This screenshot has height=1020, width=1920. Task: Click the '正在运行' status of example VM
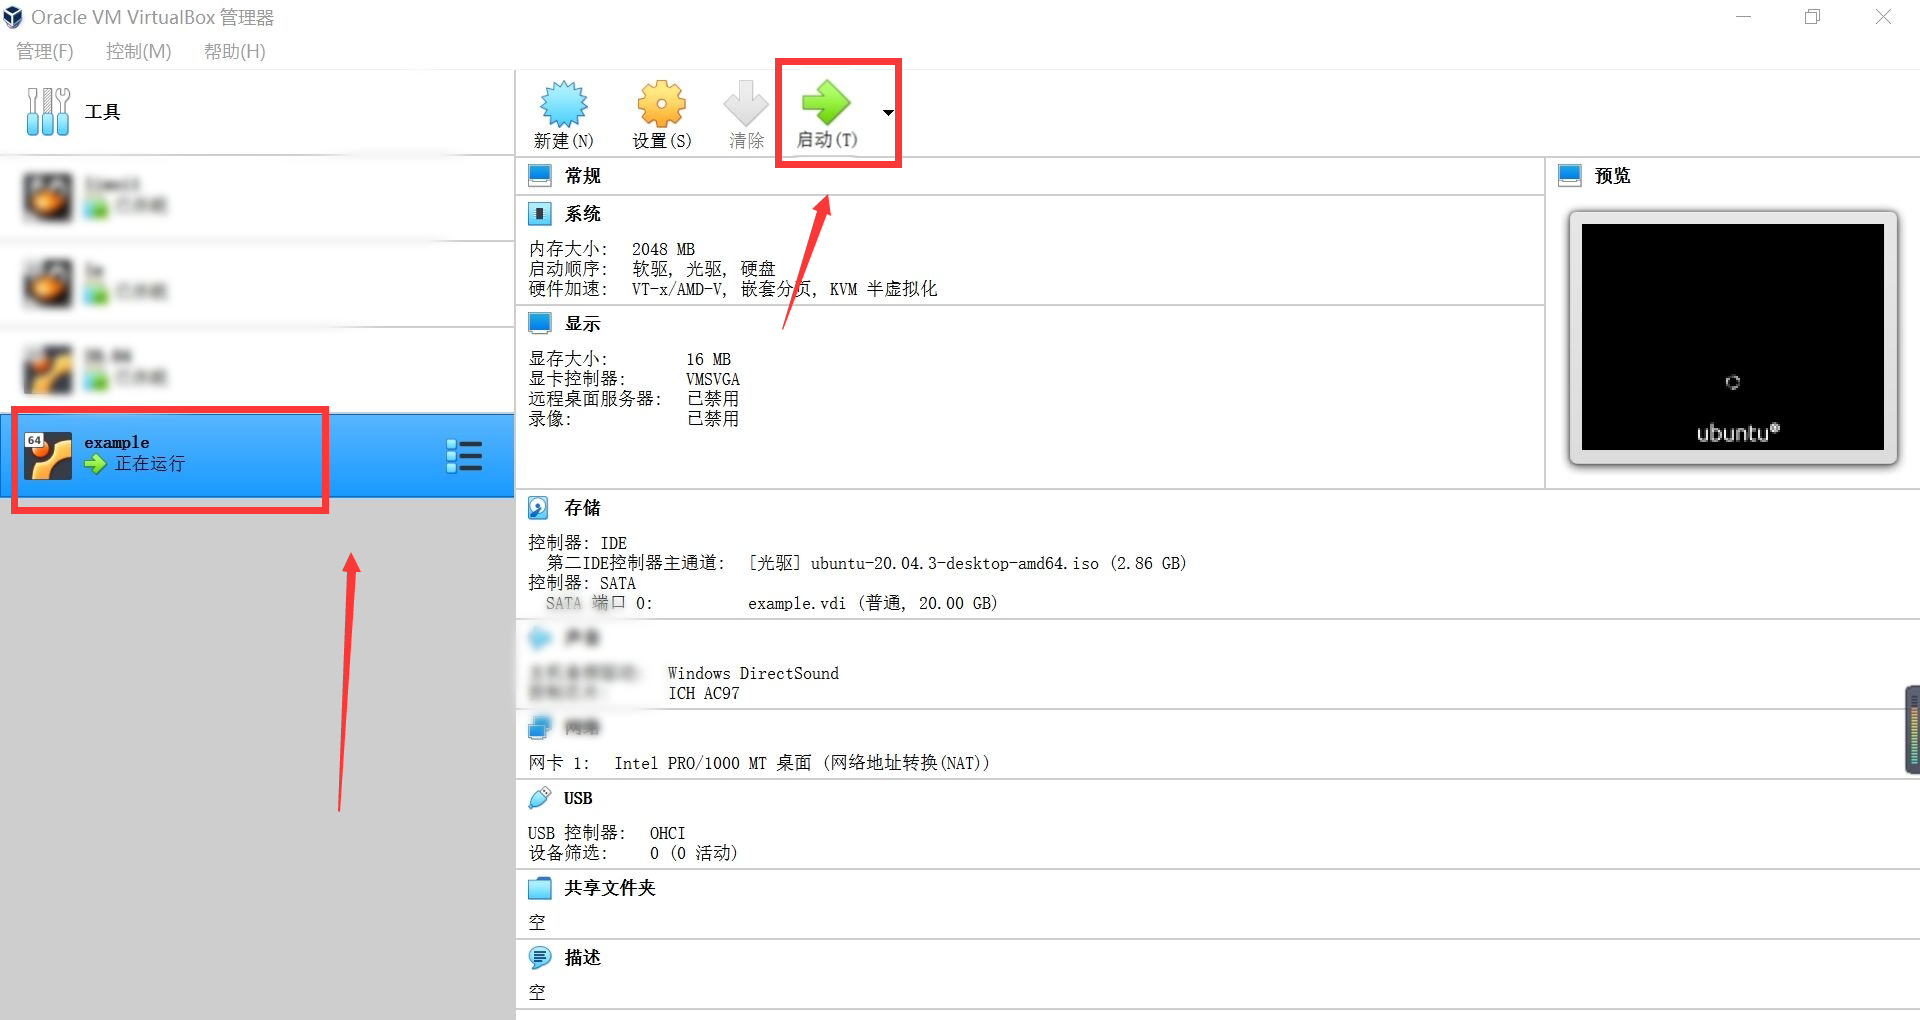point(150,463)
